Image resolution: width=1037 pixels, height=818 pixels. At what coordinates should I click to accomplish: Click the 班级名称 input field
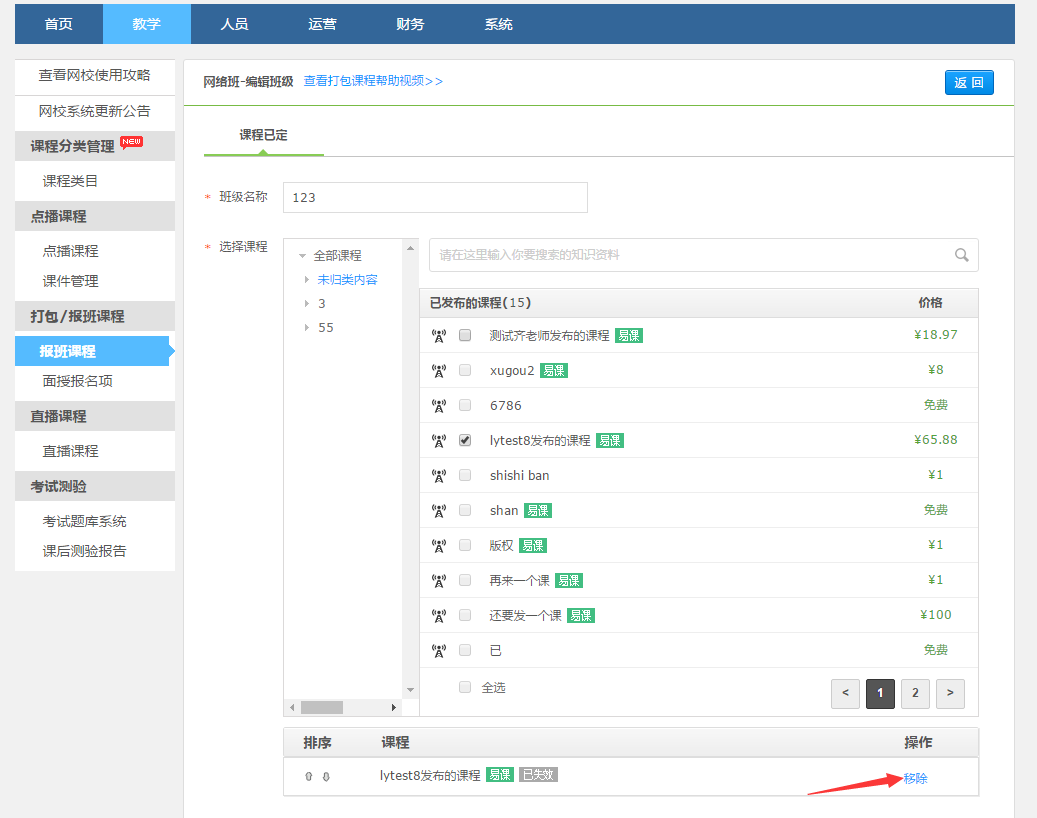pyautogui.click(x=435, y=197)
